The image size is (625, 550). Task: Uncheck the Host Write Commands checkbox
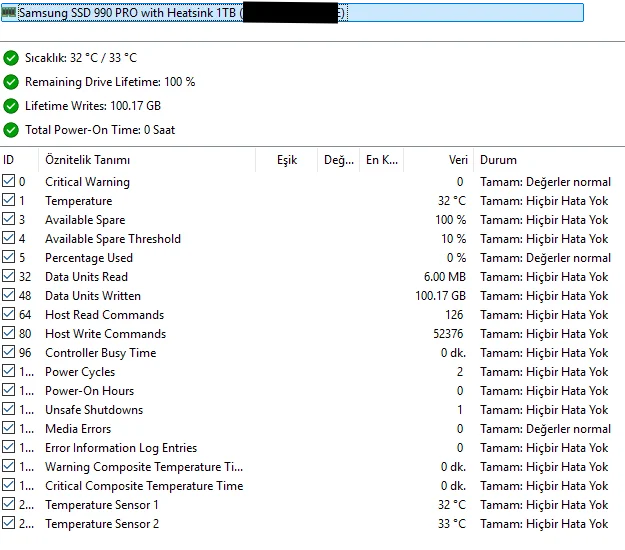tap(8, 333)
